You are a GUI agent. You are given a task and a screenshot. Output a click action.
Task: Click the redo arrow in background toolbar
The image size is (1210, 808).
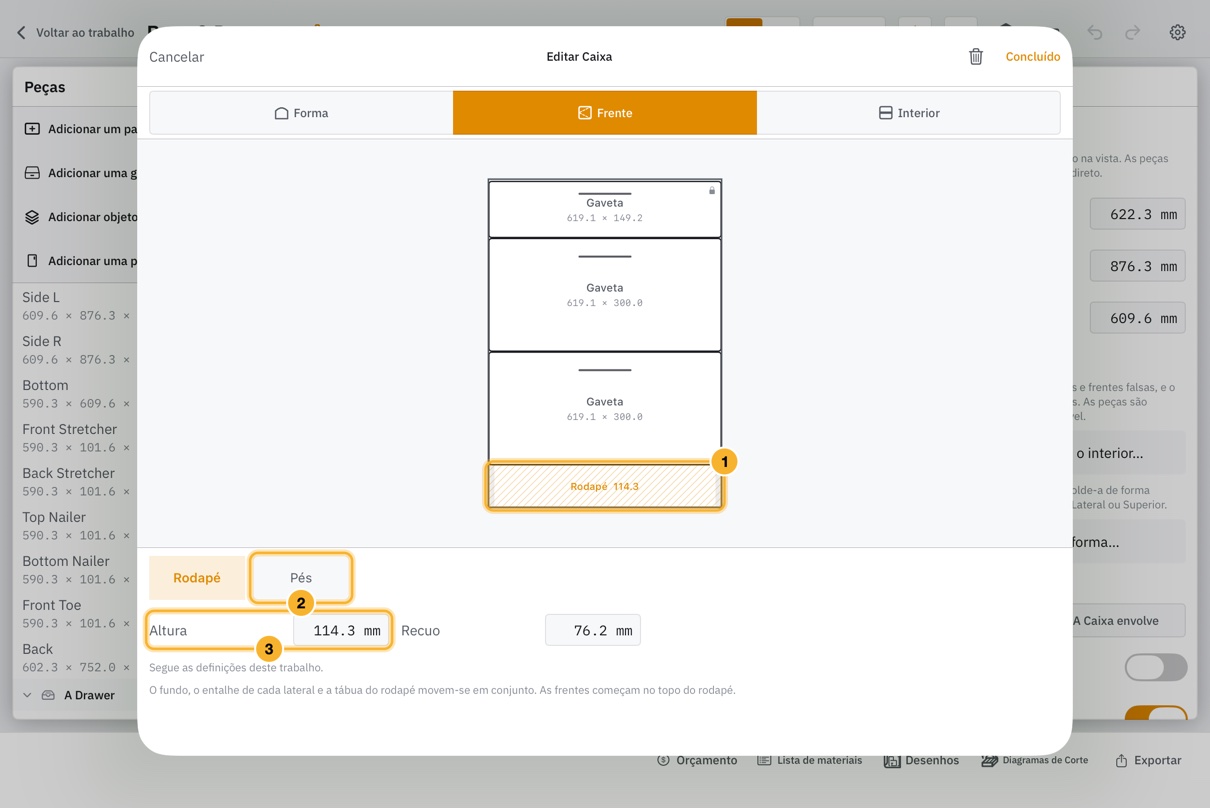(1132, 32)
